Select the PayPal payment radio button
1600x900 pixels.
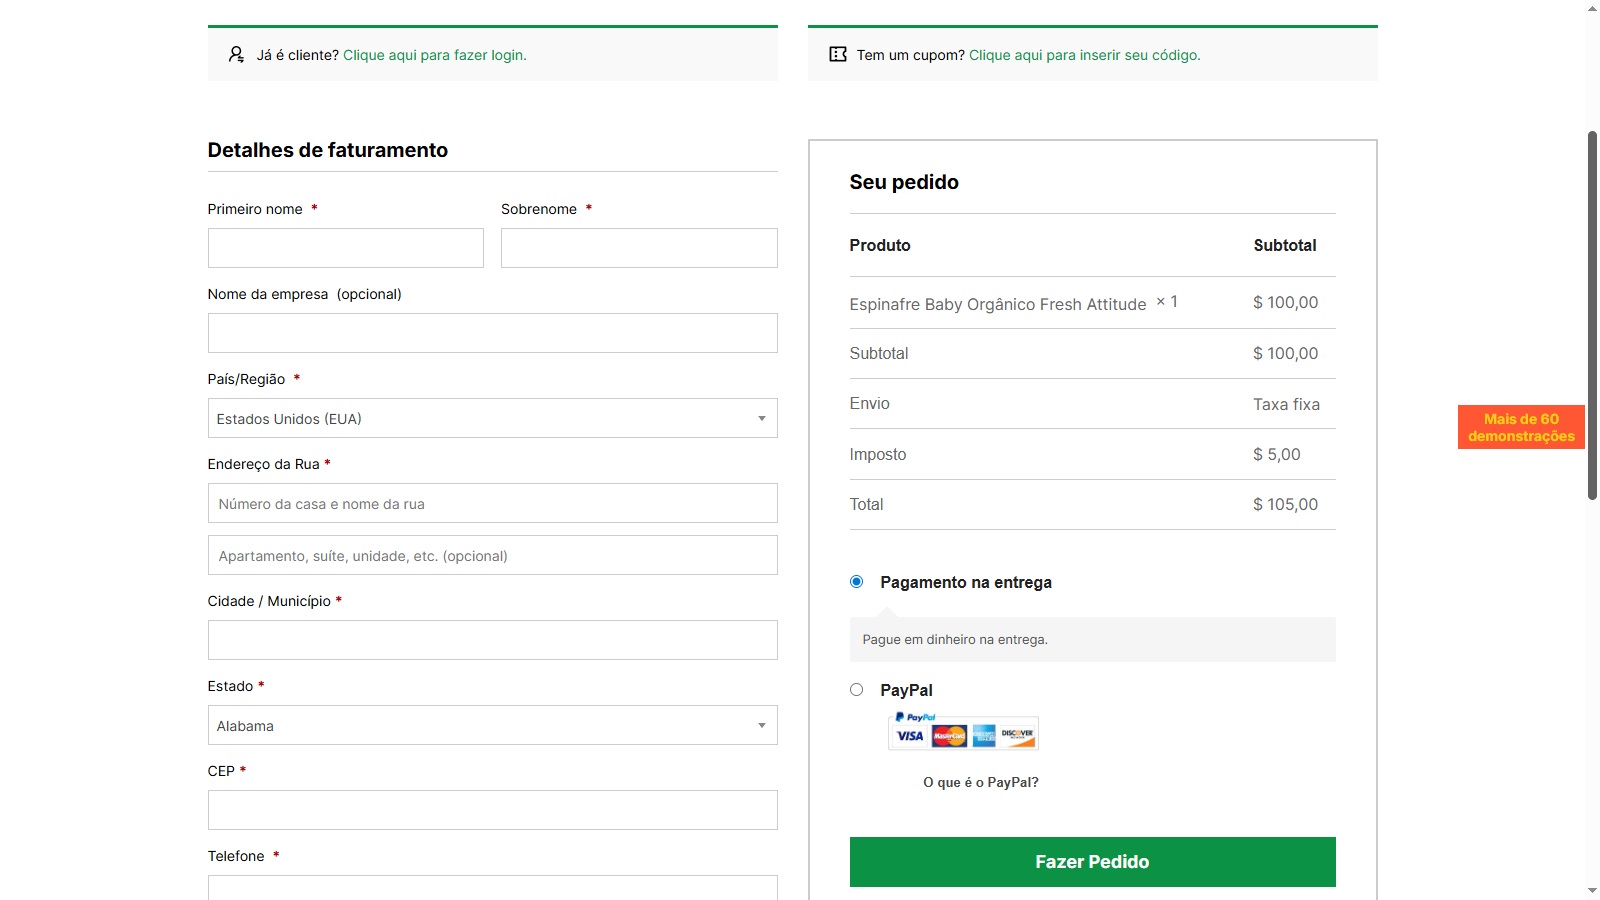coord(856,690)
